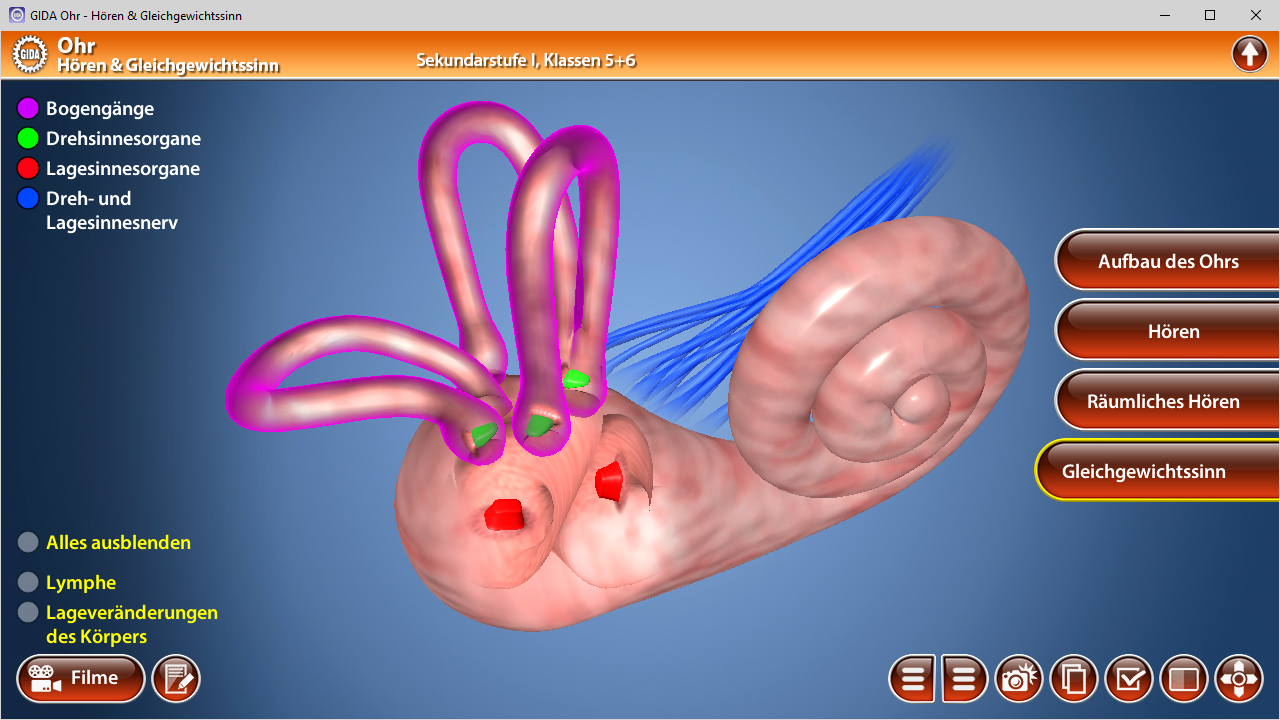
Task: Go to Räumliches Hören section
Action: pos(1163,401)
